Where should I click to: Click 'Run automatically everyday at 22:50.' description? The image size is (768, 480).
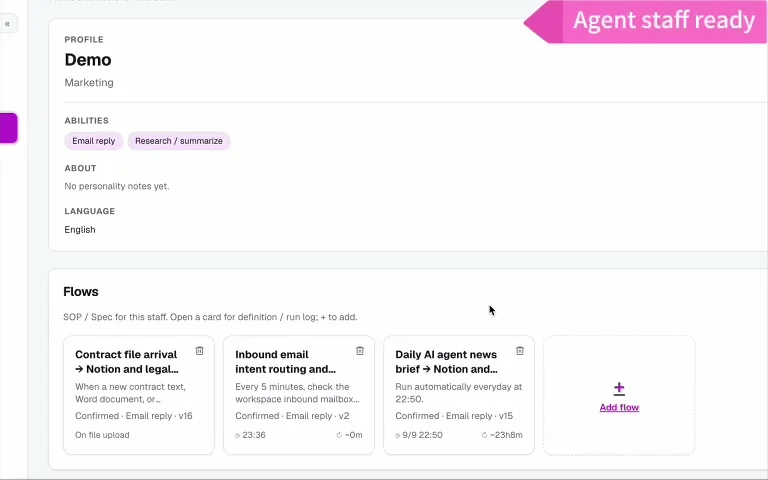click(x=458, y=393)
